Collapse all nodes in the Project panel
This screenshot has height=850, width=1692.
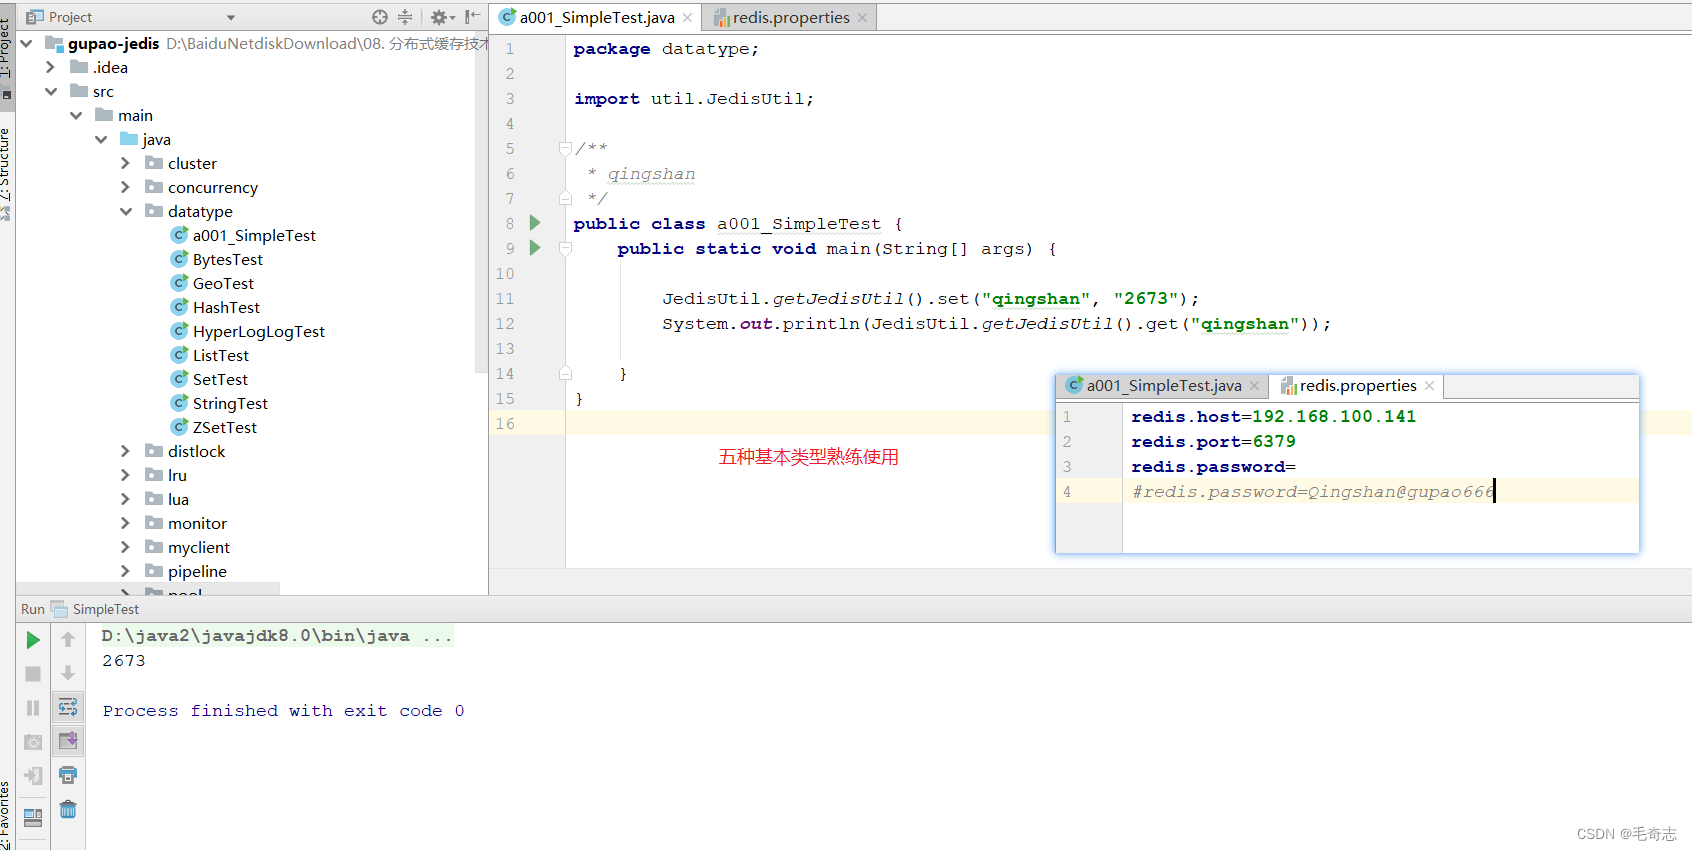(405, 17)
